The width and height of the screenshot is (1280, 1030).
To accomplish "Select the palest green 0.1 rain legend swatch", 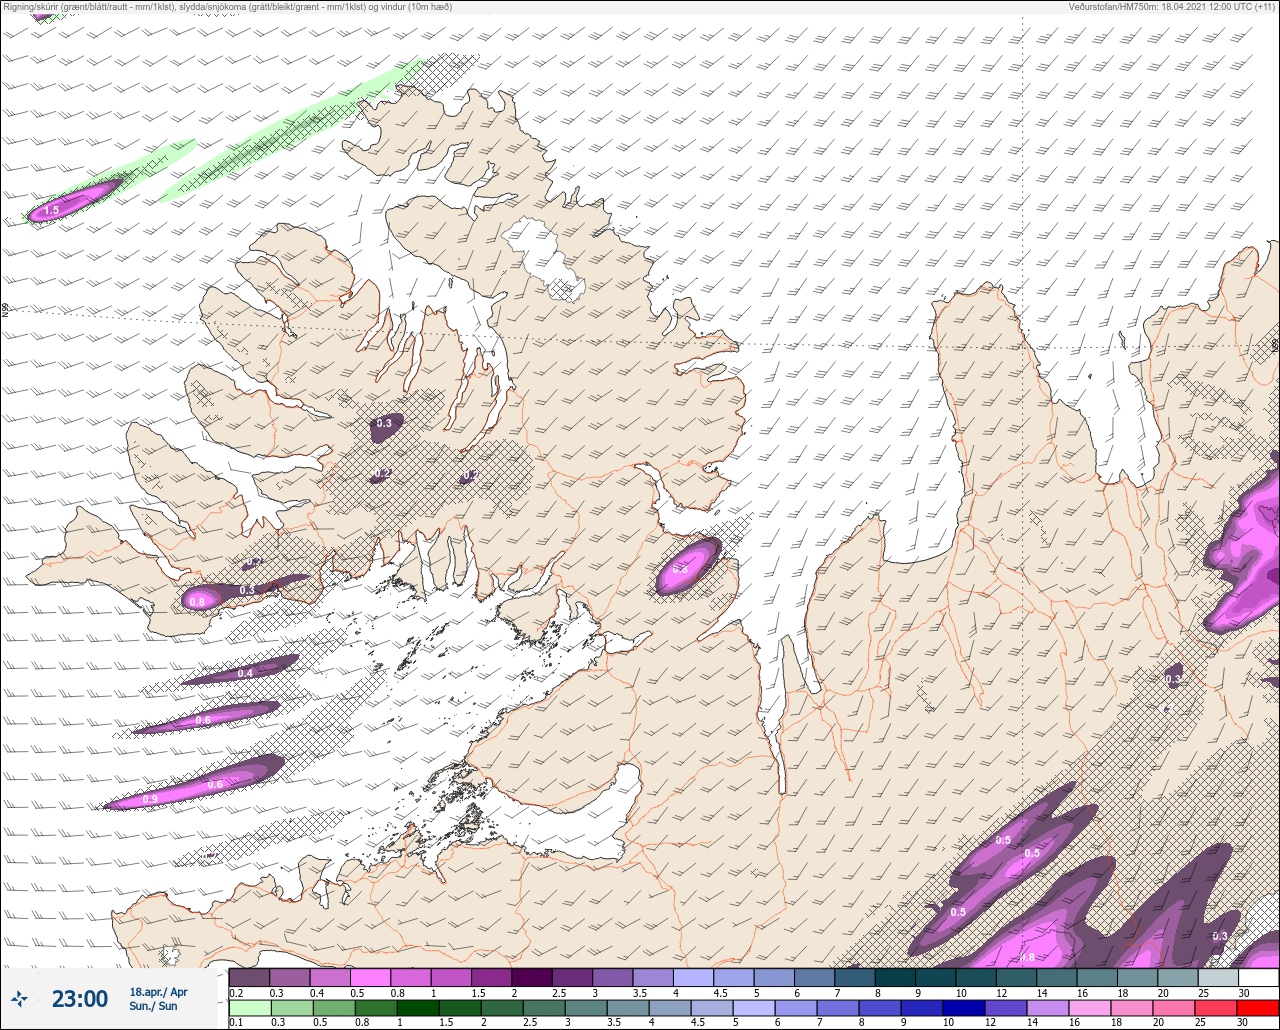I will coord(249,1007).
